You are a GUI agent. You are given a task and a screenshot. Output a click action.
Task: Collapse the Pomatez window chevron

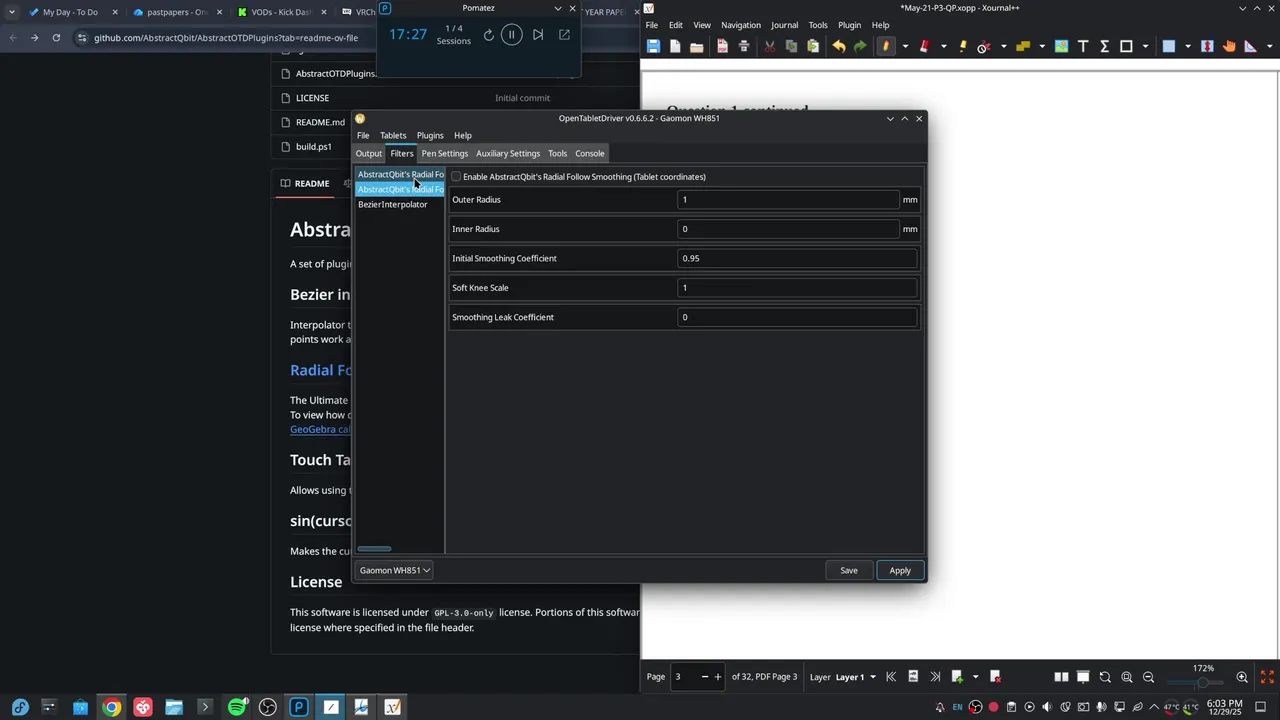[558, 8]
